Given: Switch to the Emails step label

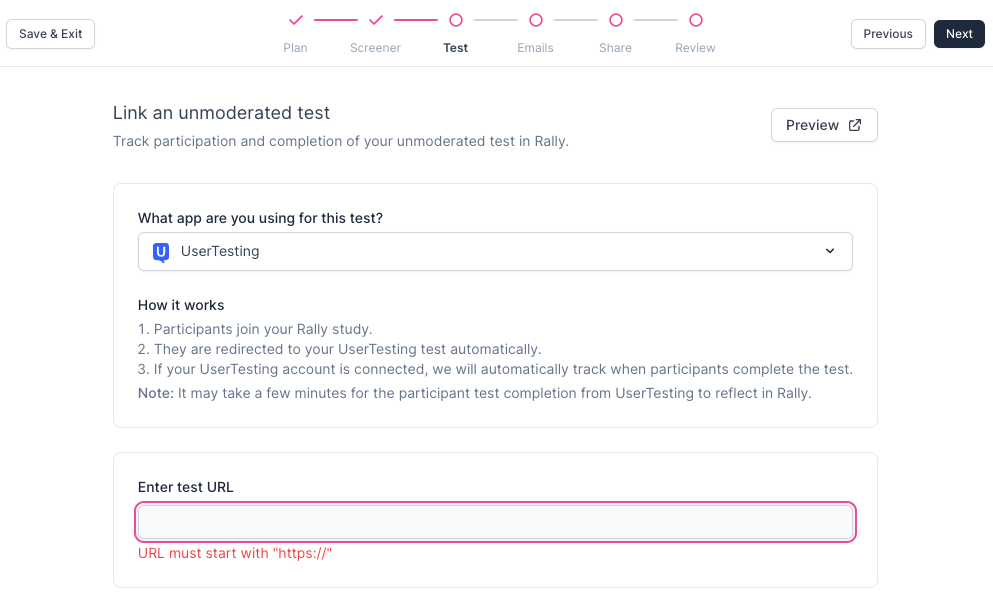Looking at the screenshot, I should [x=535, y=48].
